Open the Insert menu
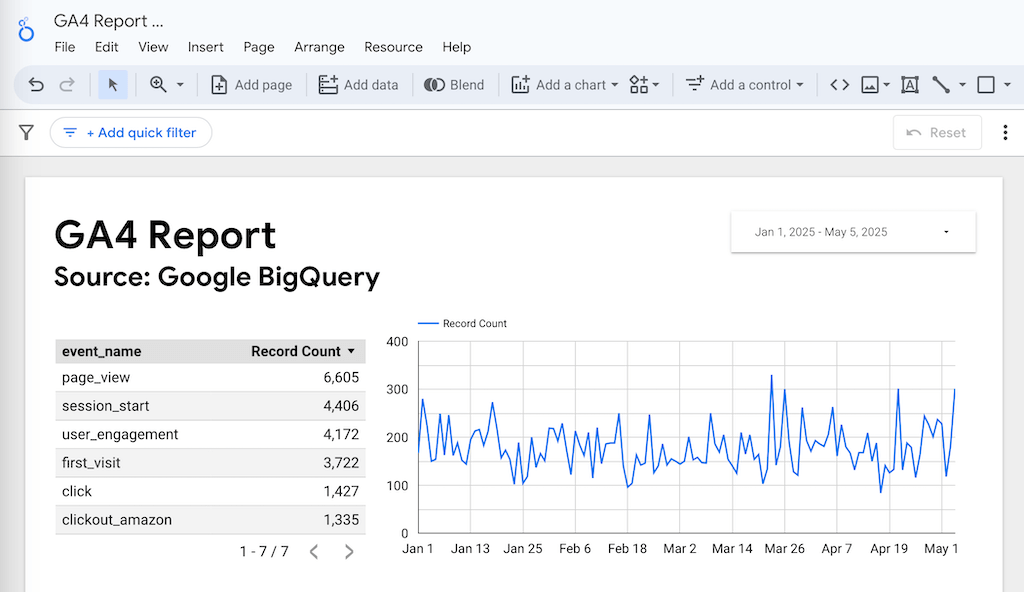Image resolution: width=1024 pixels, height=592 pixels. [206, 47]
